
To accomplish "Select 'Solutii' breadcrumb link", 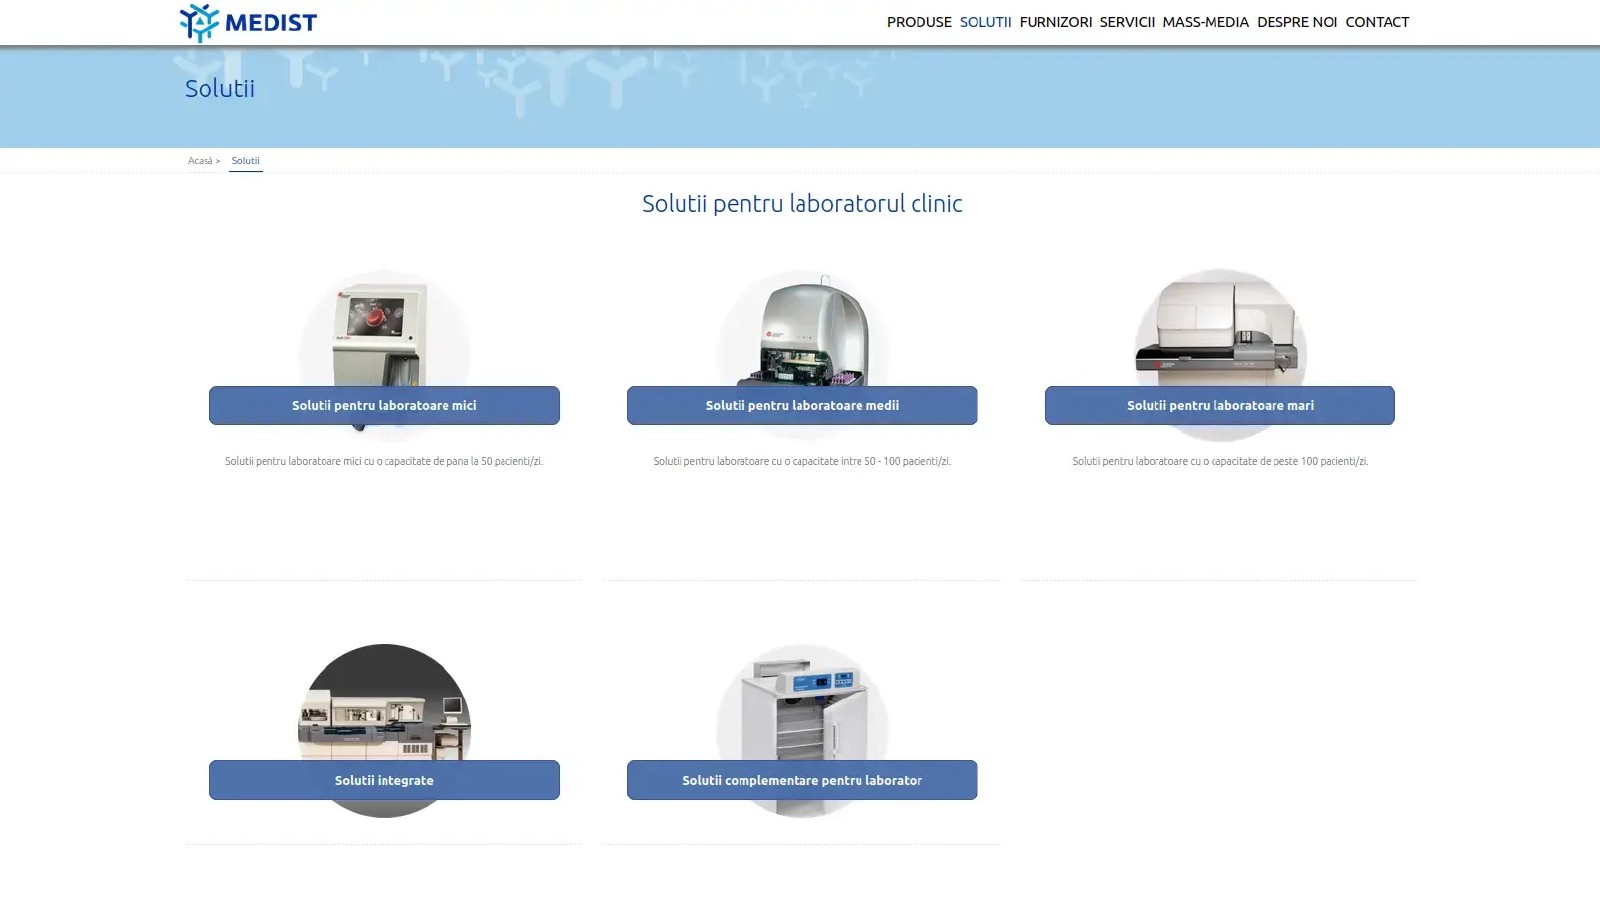I will click(245, 160).
